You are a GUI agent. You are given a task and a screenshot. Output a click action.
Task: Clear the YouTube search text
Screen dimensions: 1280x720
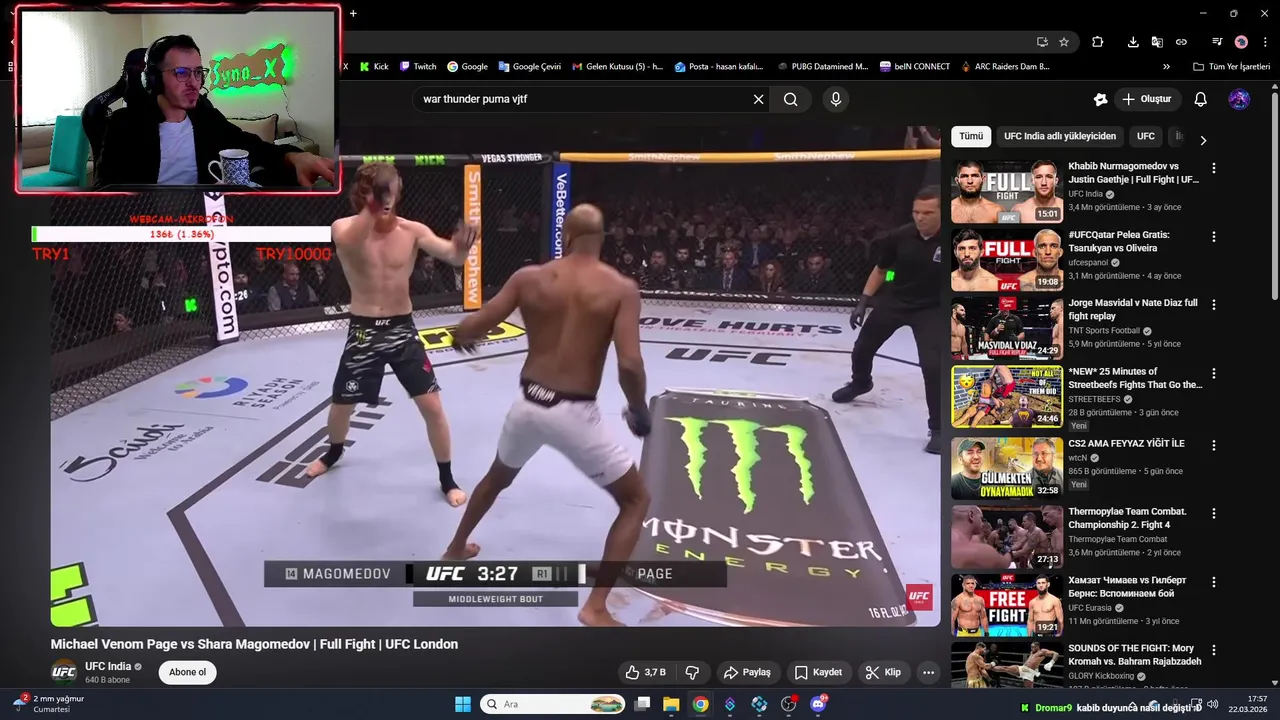(x=758, y=99)
